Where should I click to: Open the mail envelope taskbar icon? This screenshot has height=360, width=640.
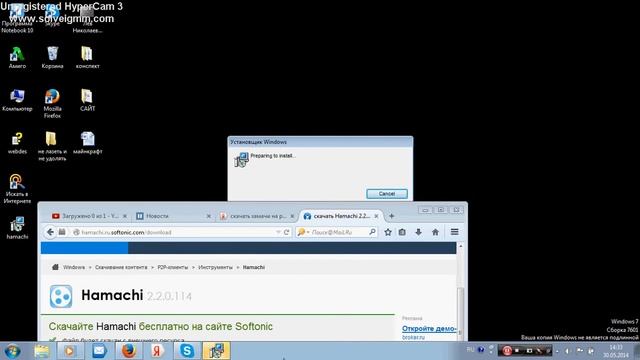coord(99,351)
